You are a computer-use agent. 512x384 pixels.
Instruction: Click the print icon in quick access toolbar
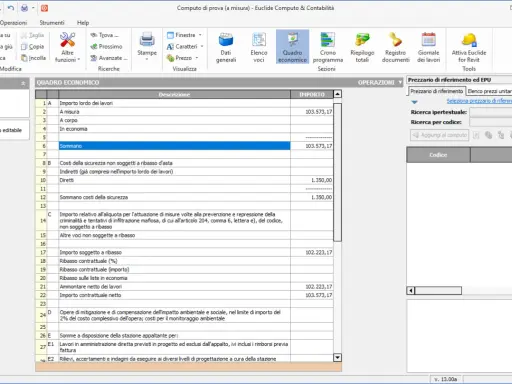24,8
